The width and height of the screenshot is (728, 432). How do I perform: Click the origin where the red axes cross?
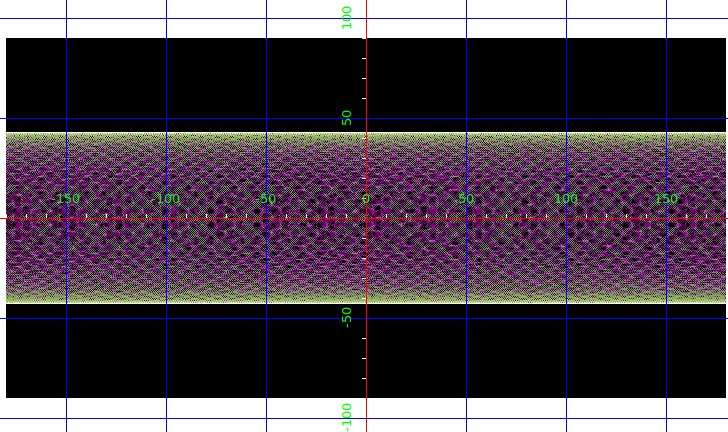pos(366,218)
